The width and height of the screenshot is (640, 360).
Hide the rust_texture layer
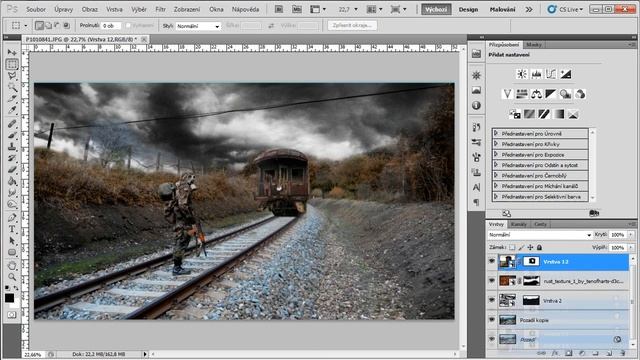pyautogui.click(x=492, y=280)
